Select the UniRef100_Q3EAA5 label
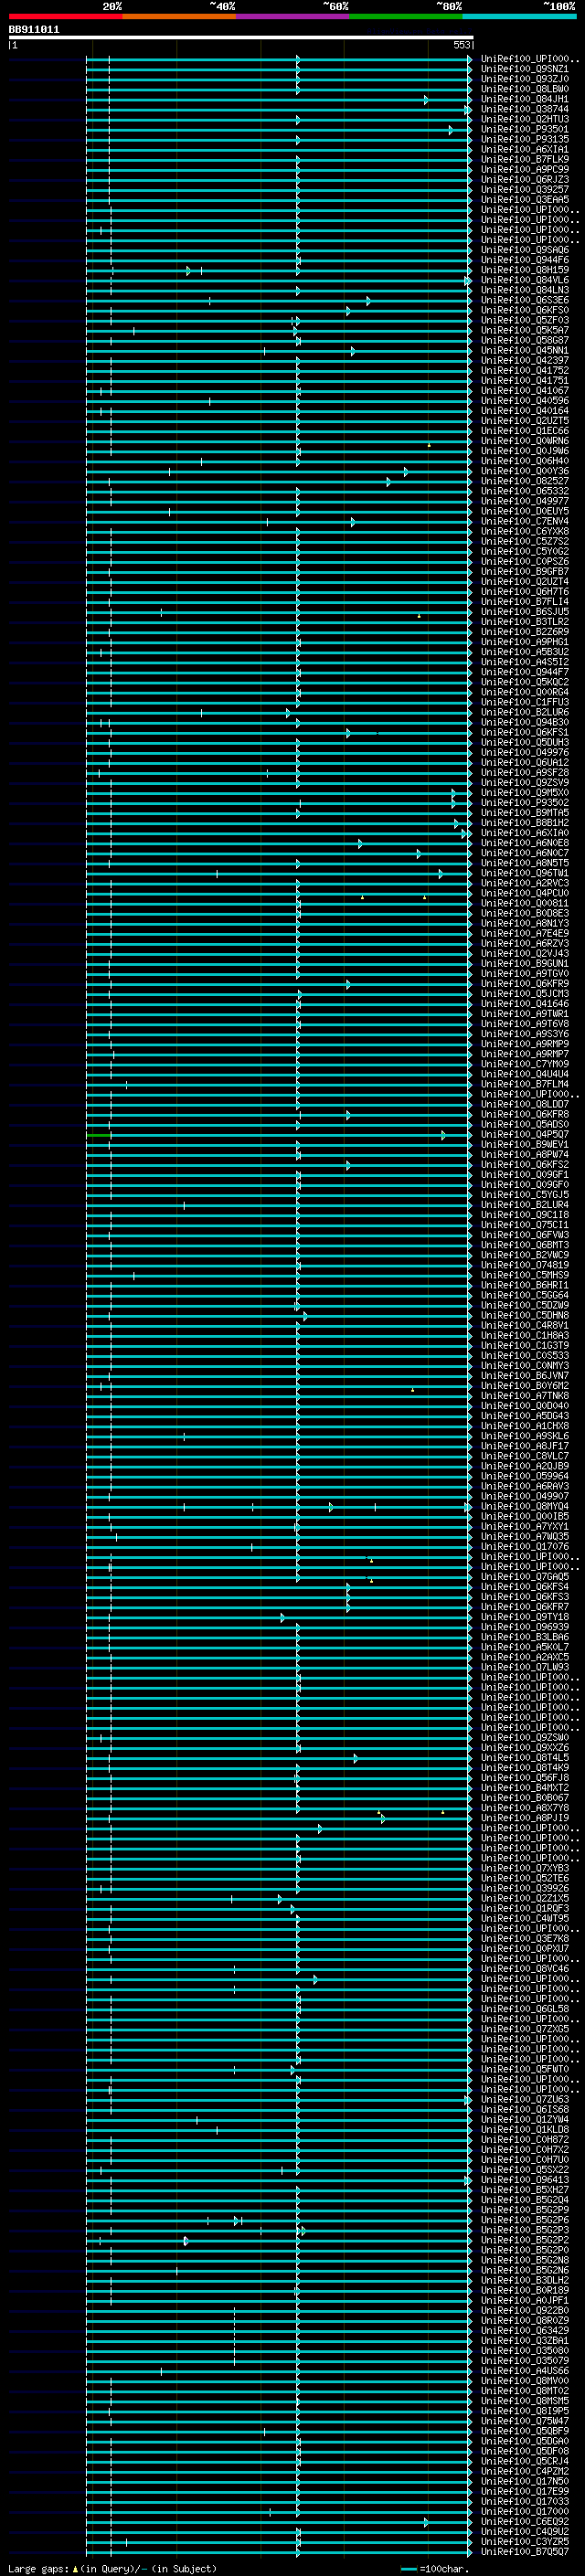585x2576 pixels. pos(525,200)
